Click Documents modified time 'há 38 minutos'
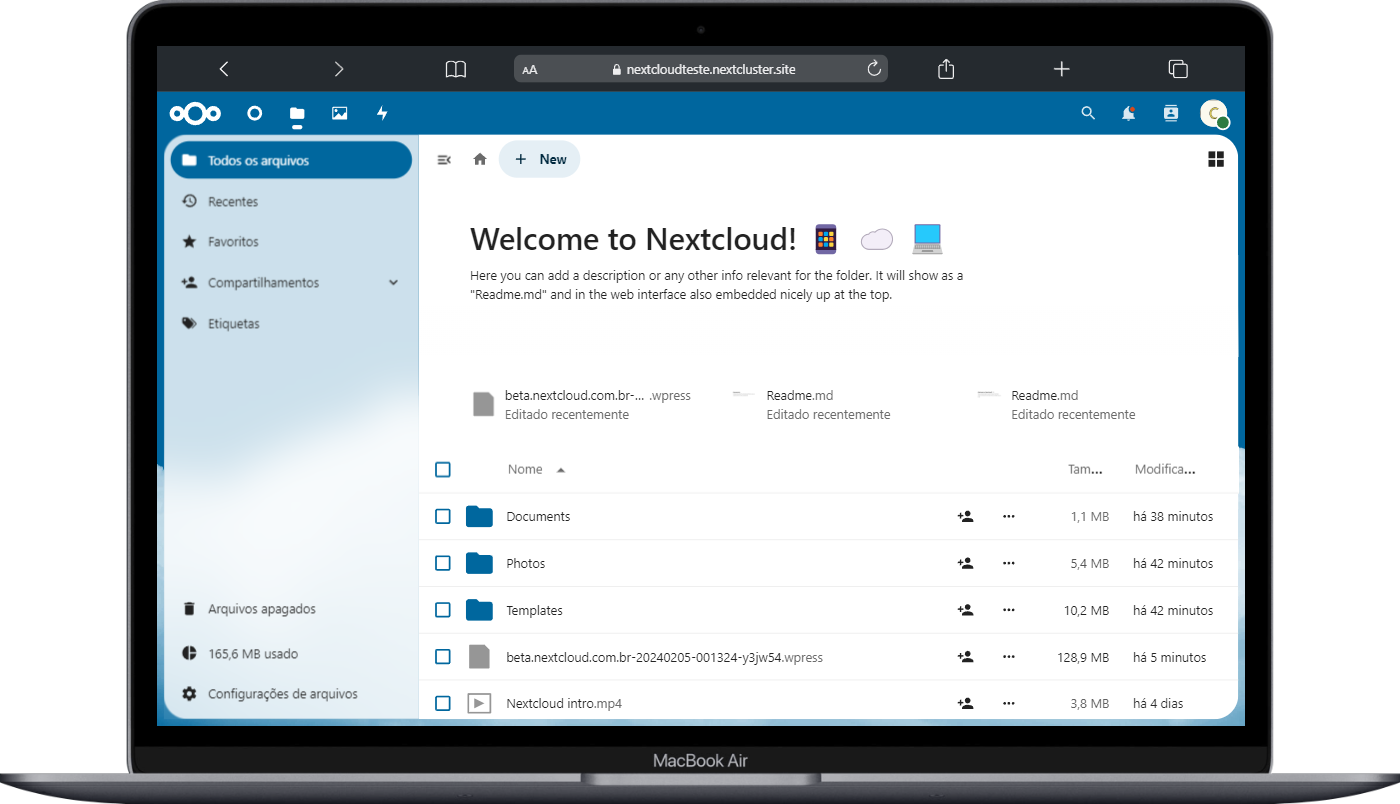This screenshot has width=1400, height=804. (x=1173, y=517)
